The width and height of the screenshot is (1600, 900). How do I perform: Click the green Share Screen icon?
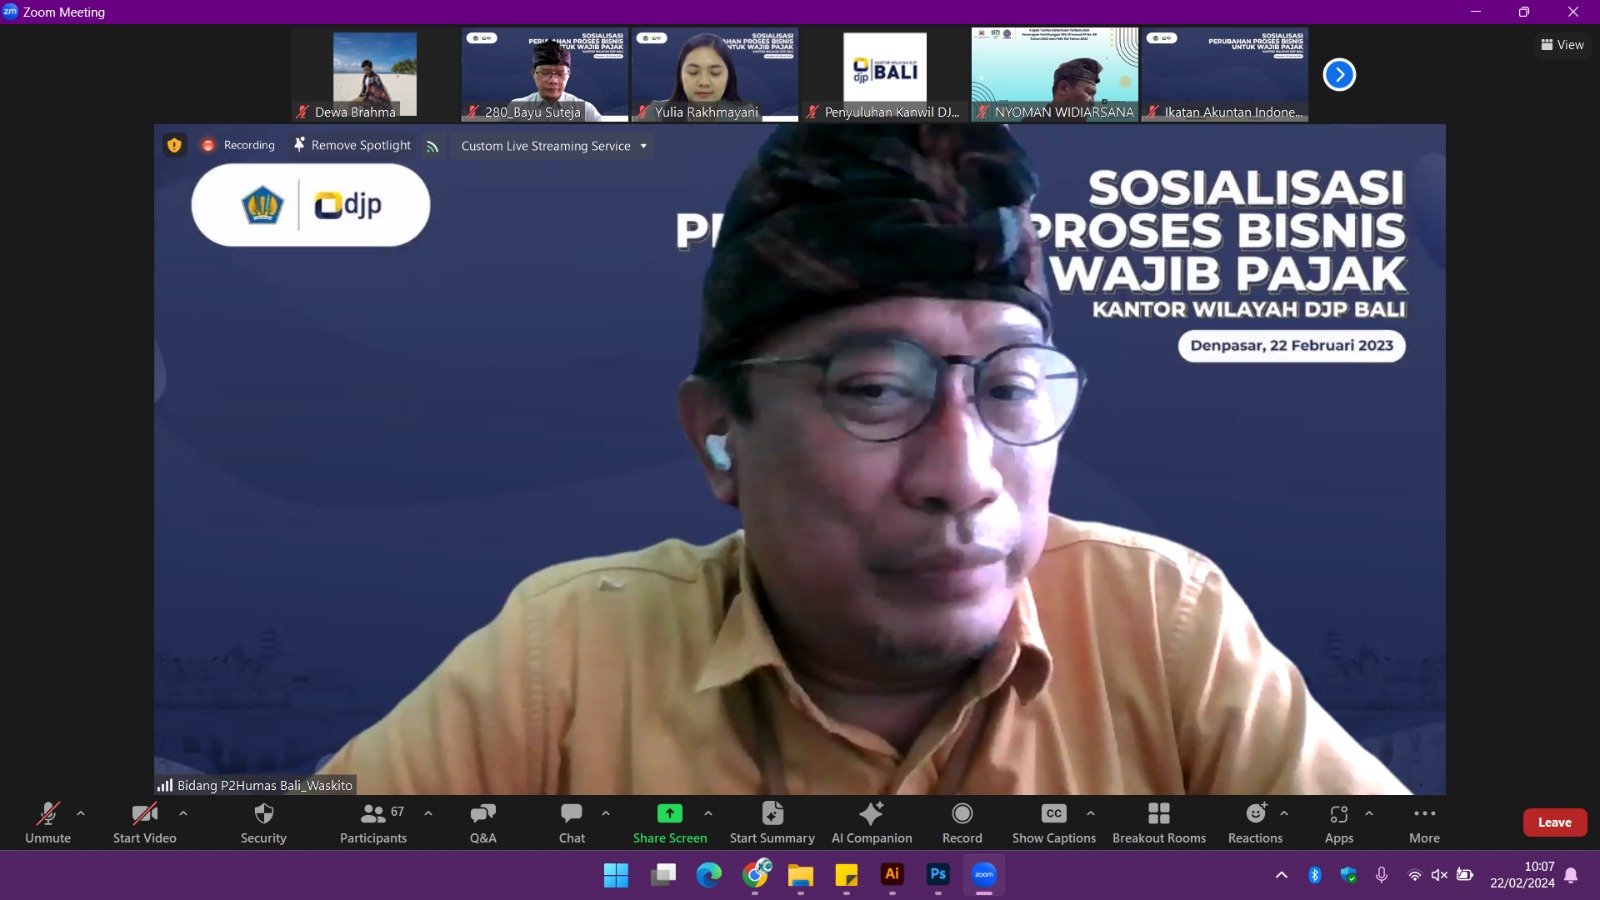point(669,813)
